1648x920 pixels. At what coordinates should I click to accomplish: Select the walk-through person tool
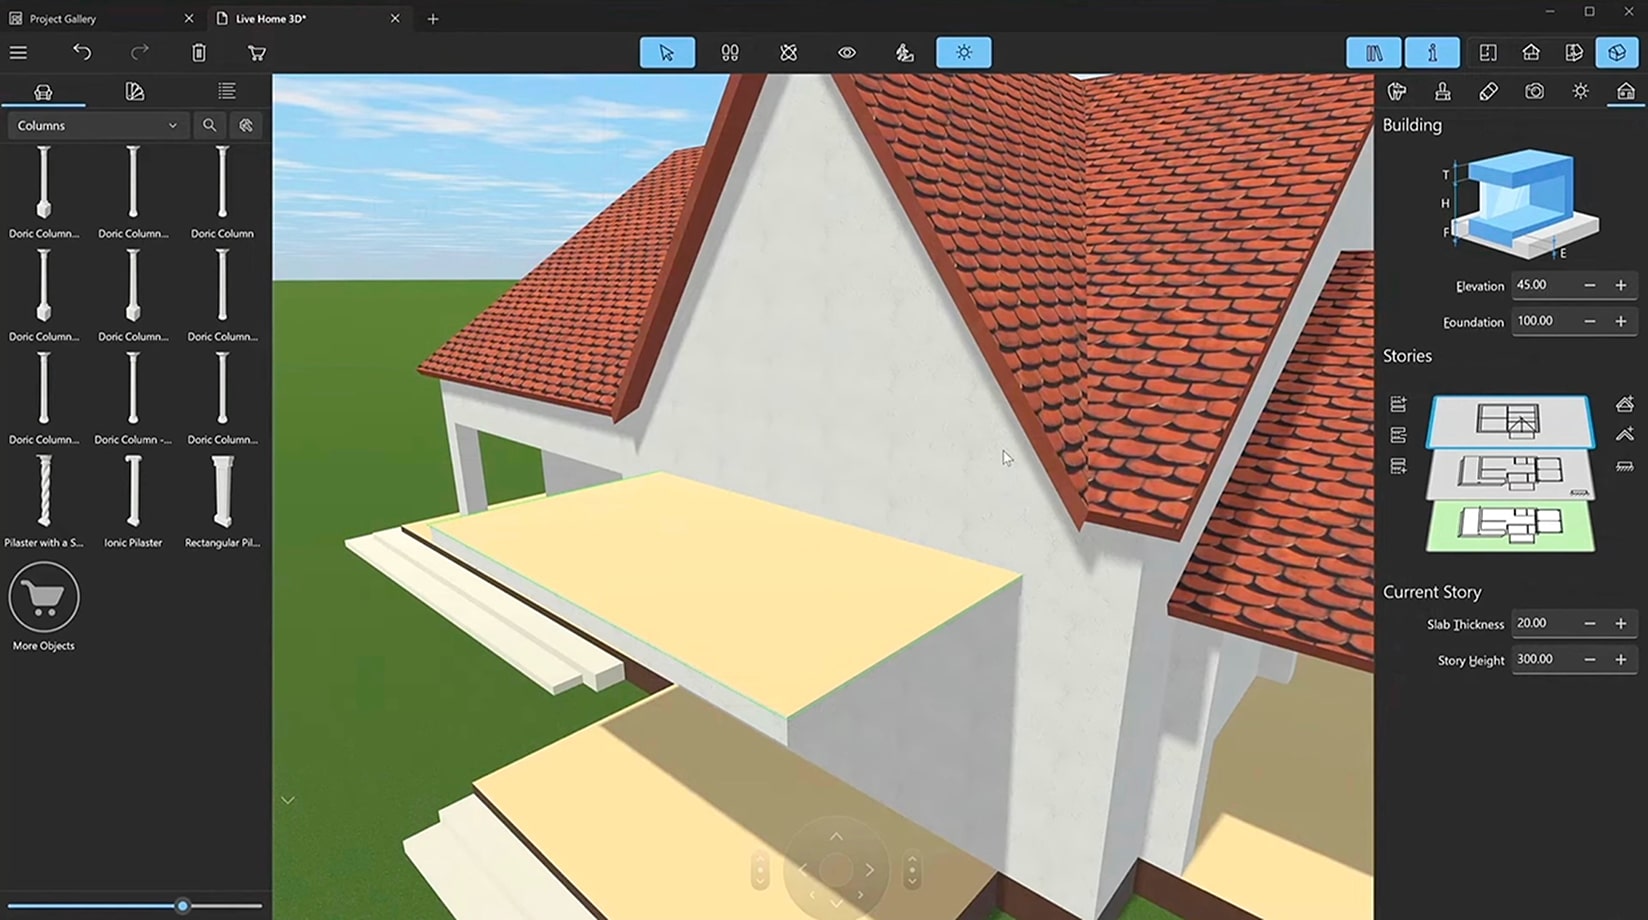tap(904, 52)
